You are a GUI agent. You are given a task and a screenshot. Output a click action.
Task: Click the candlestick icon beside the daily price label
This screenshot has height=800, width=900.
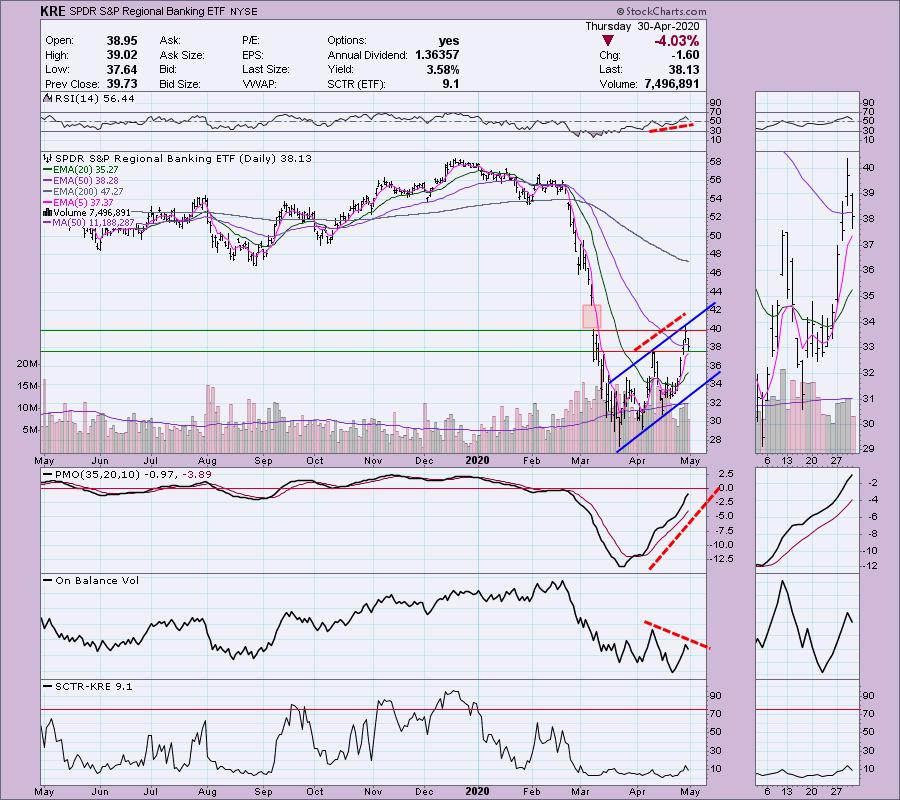point(48,158)
